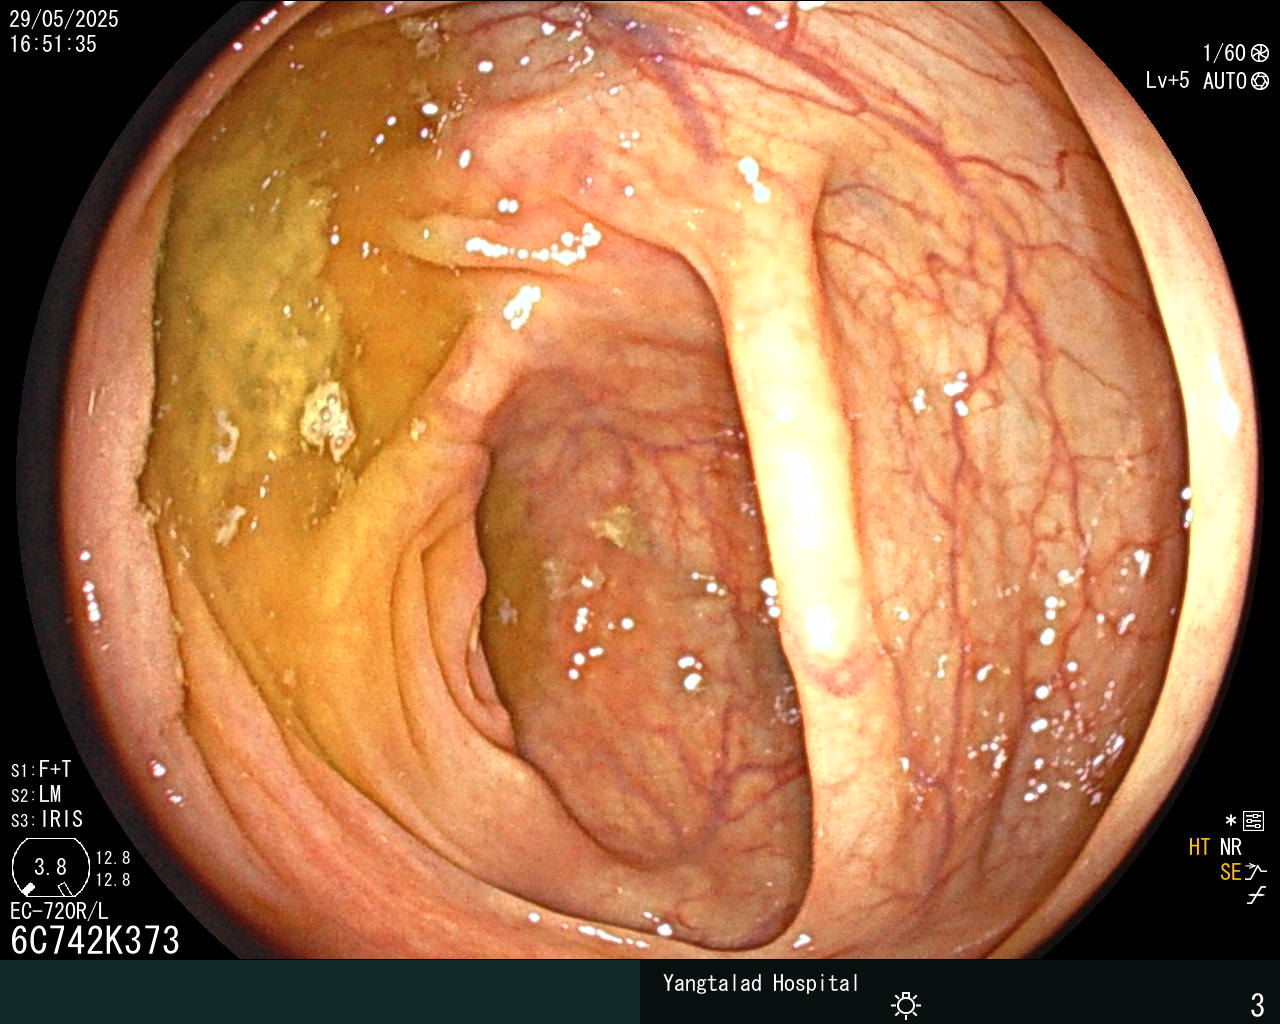Viewport: 1280px width, 1024px height.
Task: Click the scope model EC-720R/L
Action: [x=59, y=911]
